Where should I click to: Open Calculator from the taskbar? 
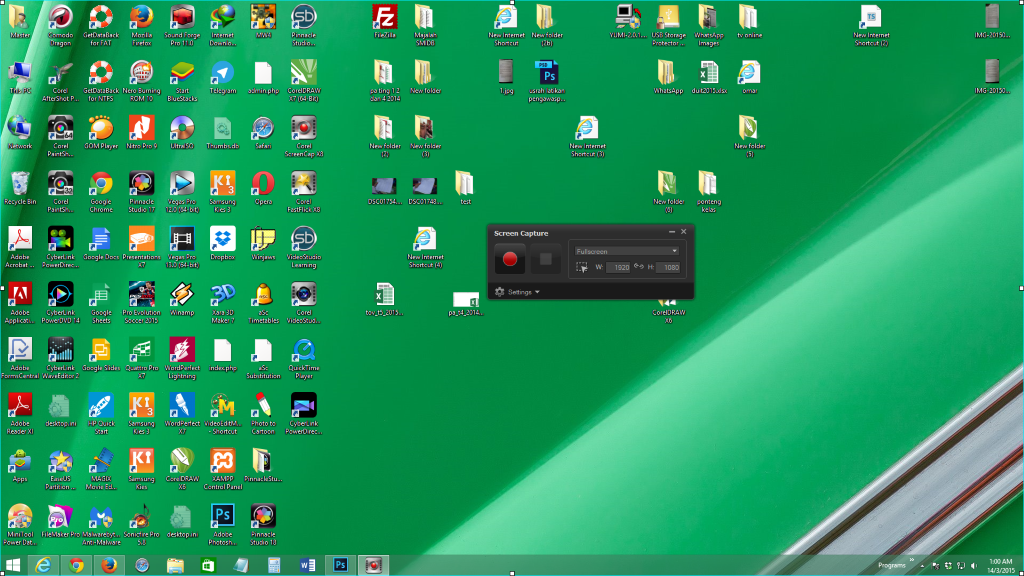coord(274,565)
